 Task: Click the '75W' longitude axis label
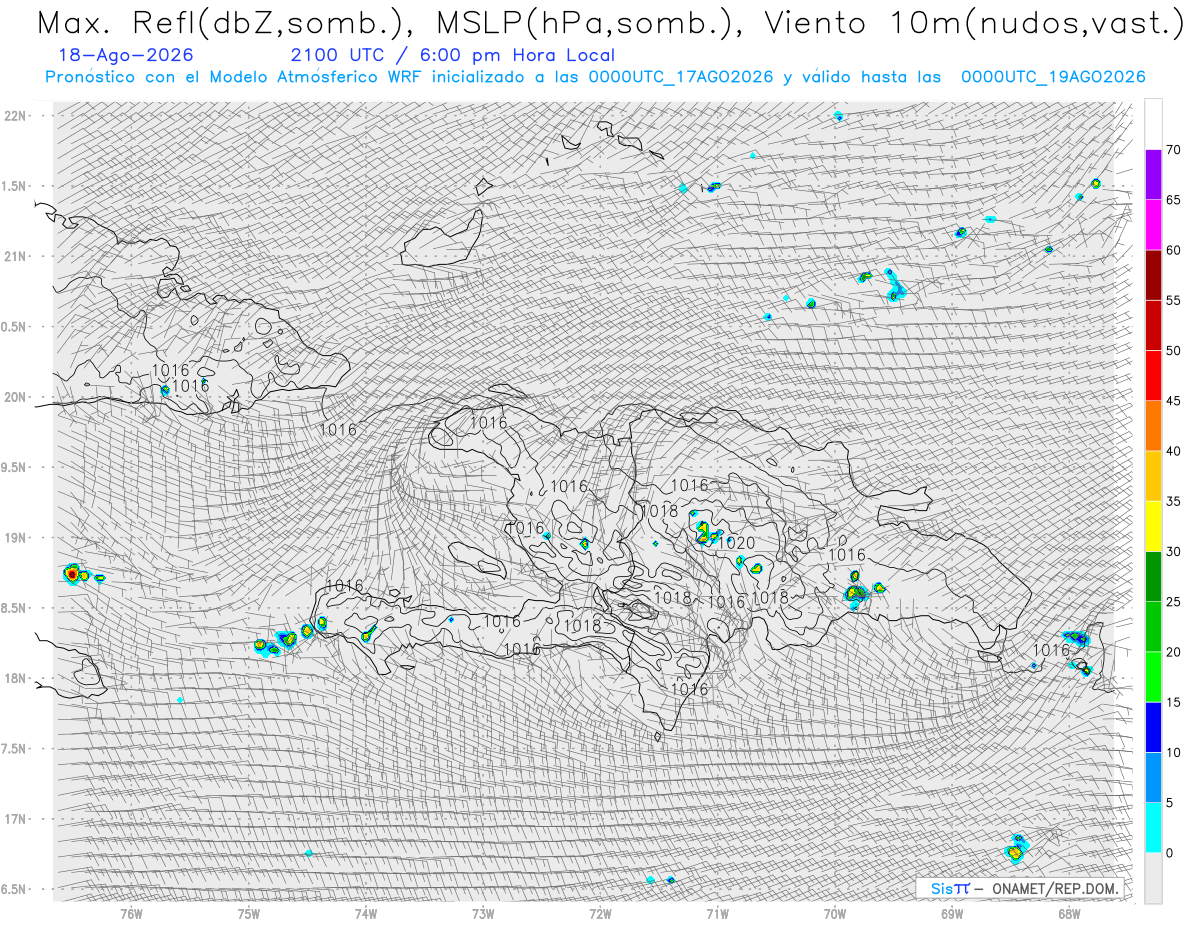pos(249,913)
